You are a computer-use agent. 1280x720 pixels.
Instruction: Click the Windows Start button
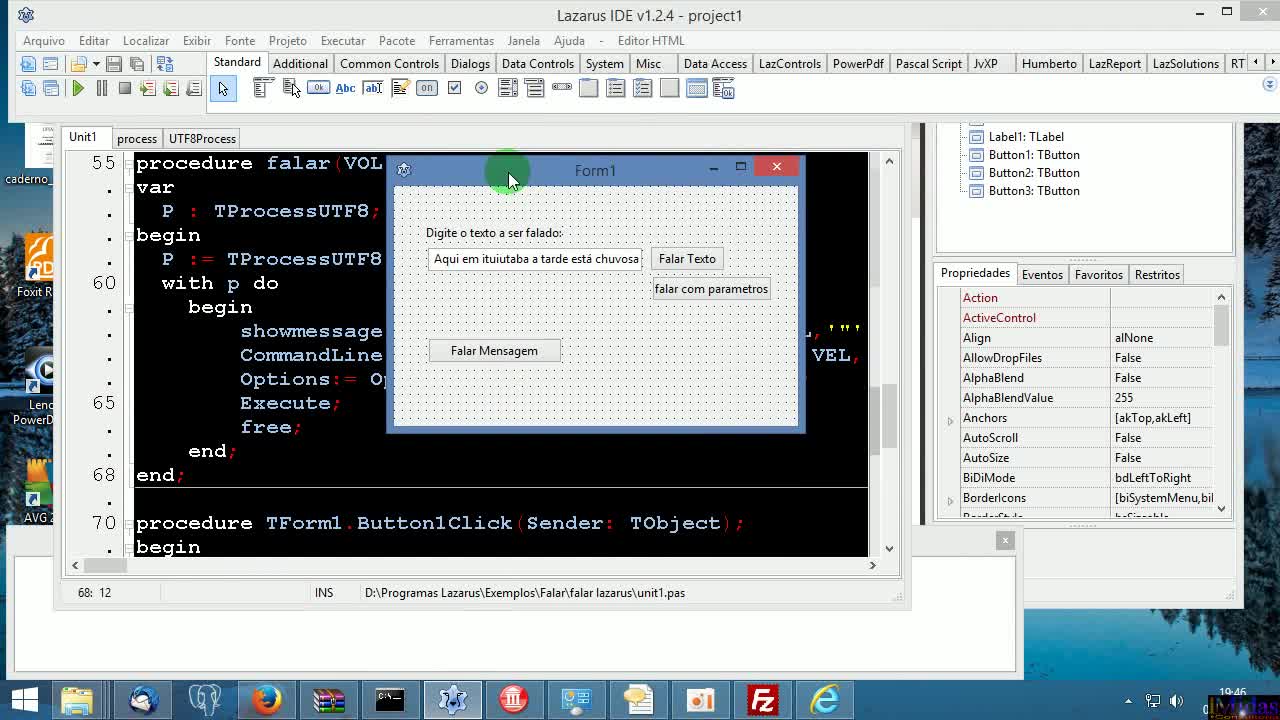coord(25,699)
